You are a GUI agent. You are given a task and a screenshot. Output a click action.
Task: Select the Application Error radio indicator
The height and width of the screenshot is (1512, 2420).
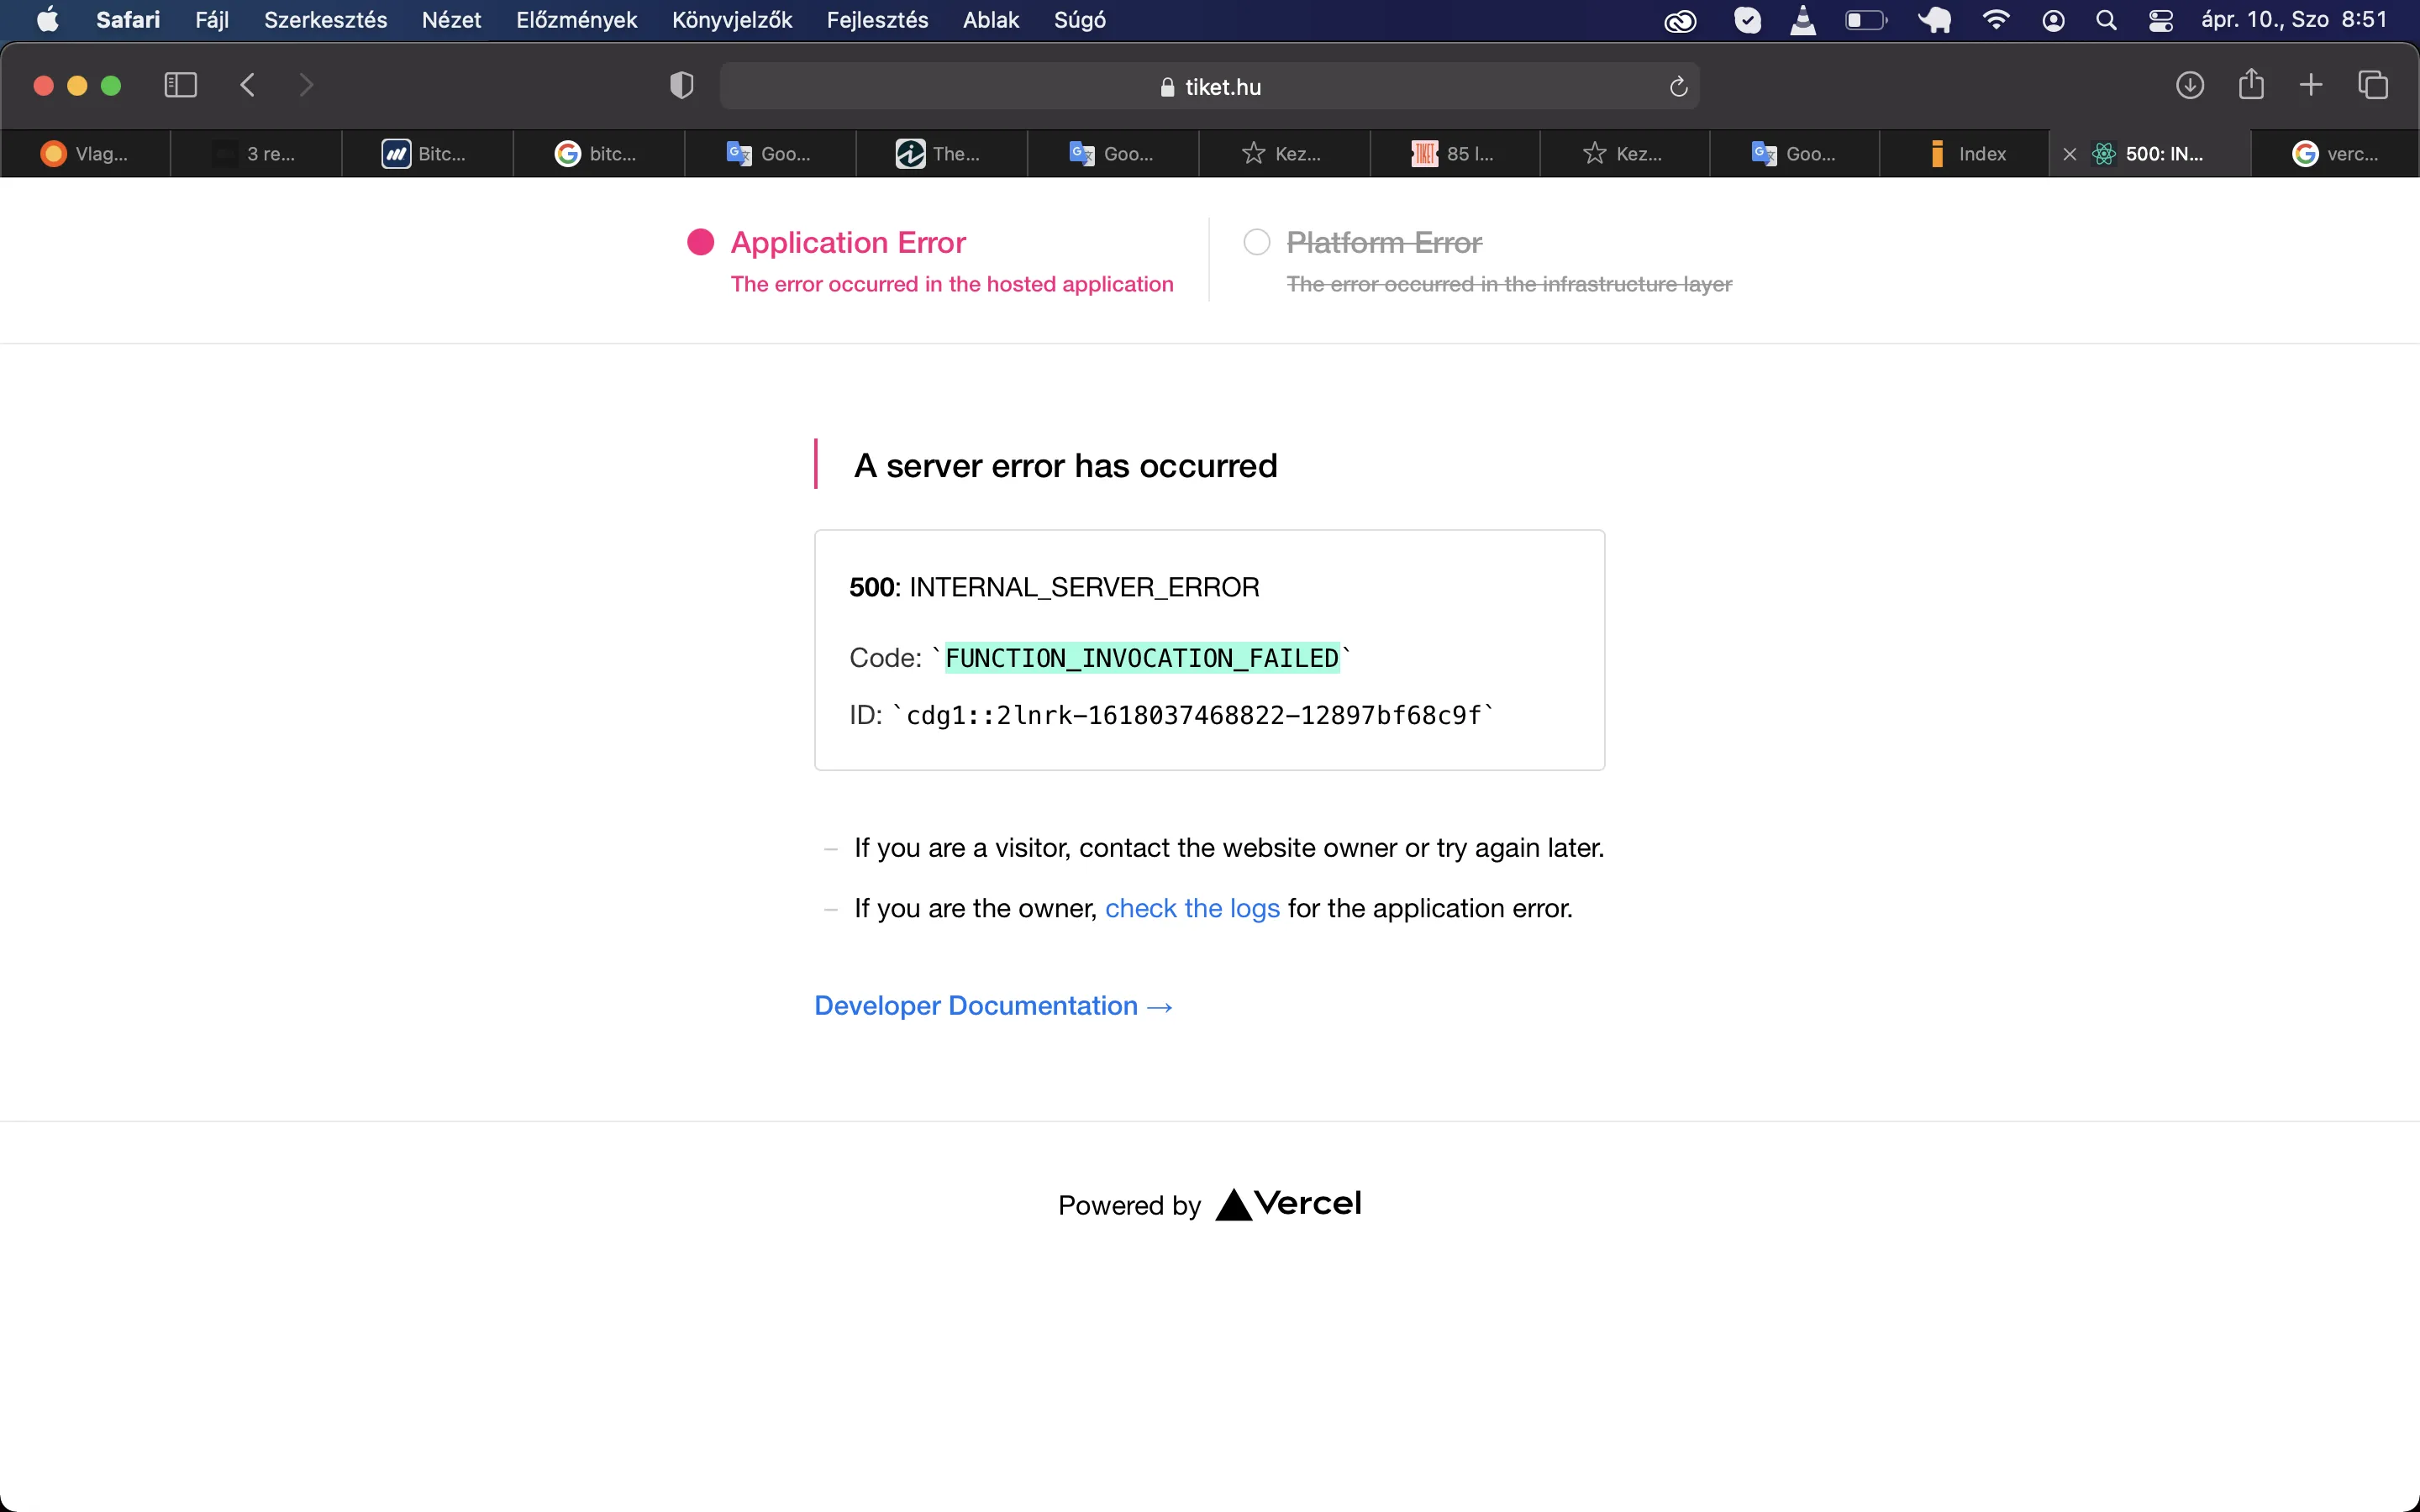700,242
